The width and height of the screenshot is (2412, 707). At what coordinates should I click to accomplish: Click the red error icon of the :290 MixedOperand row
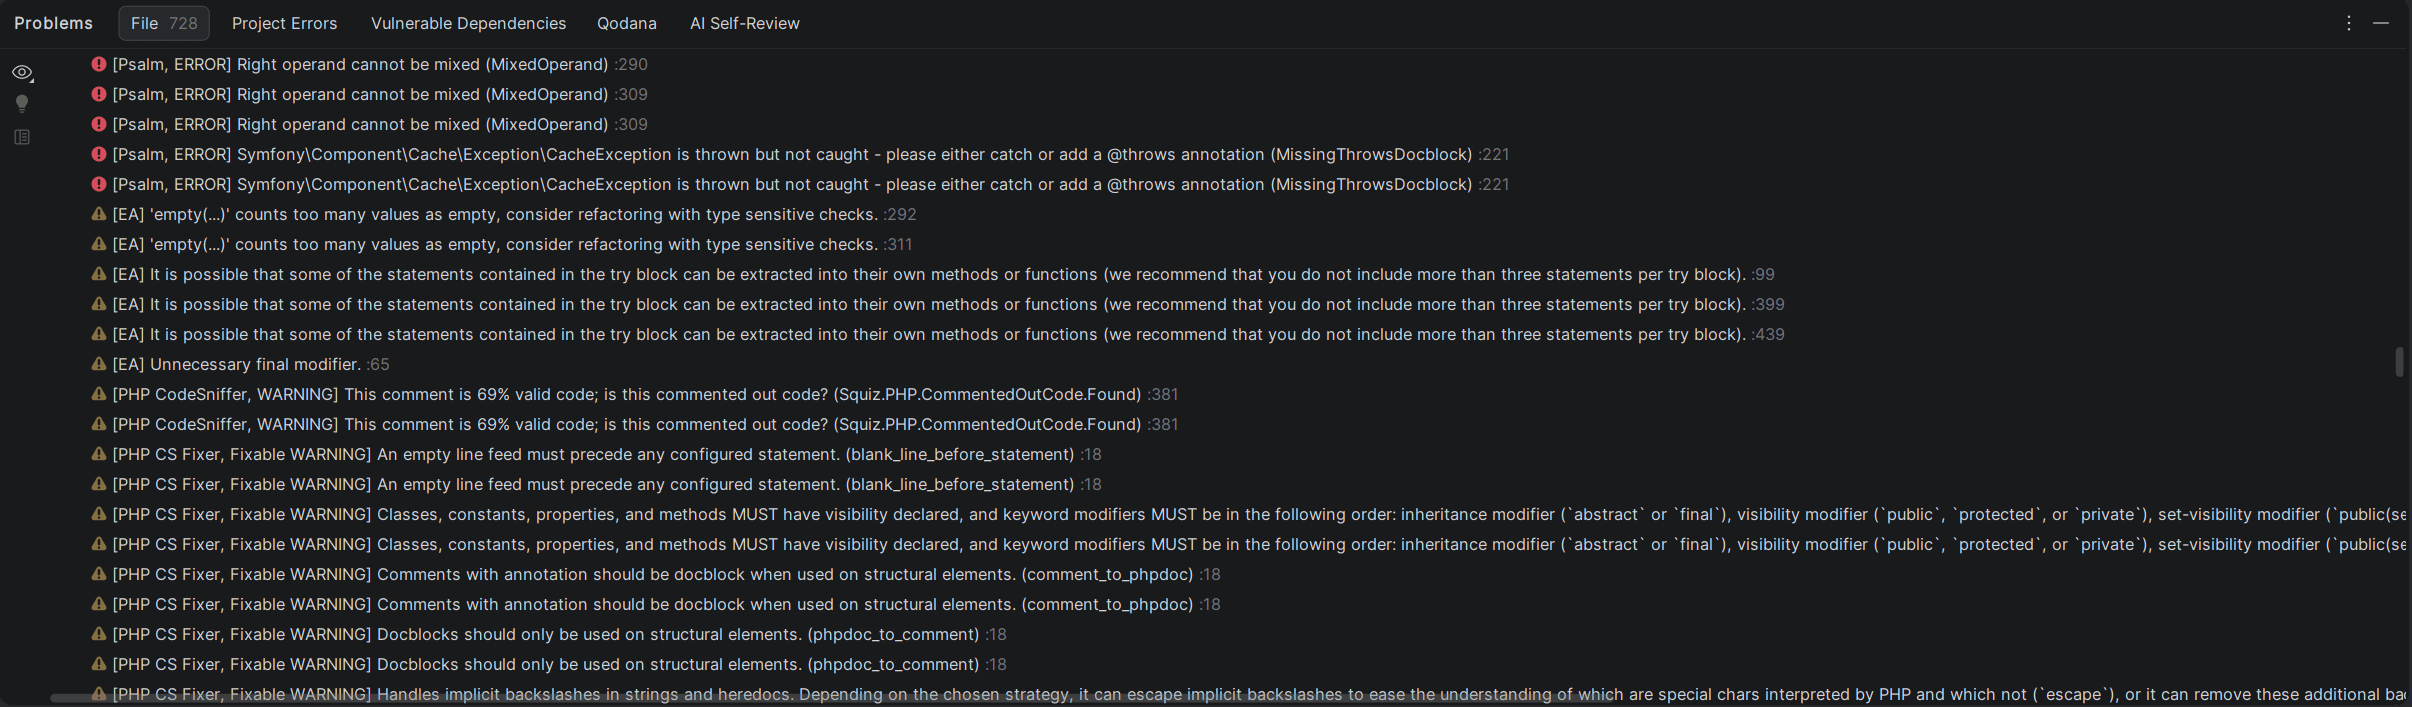pyautogui.click(x=99, y=64)
